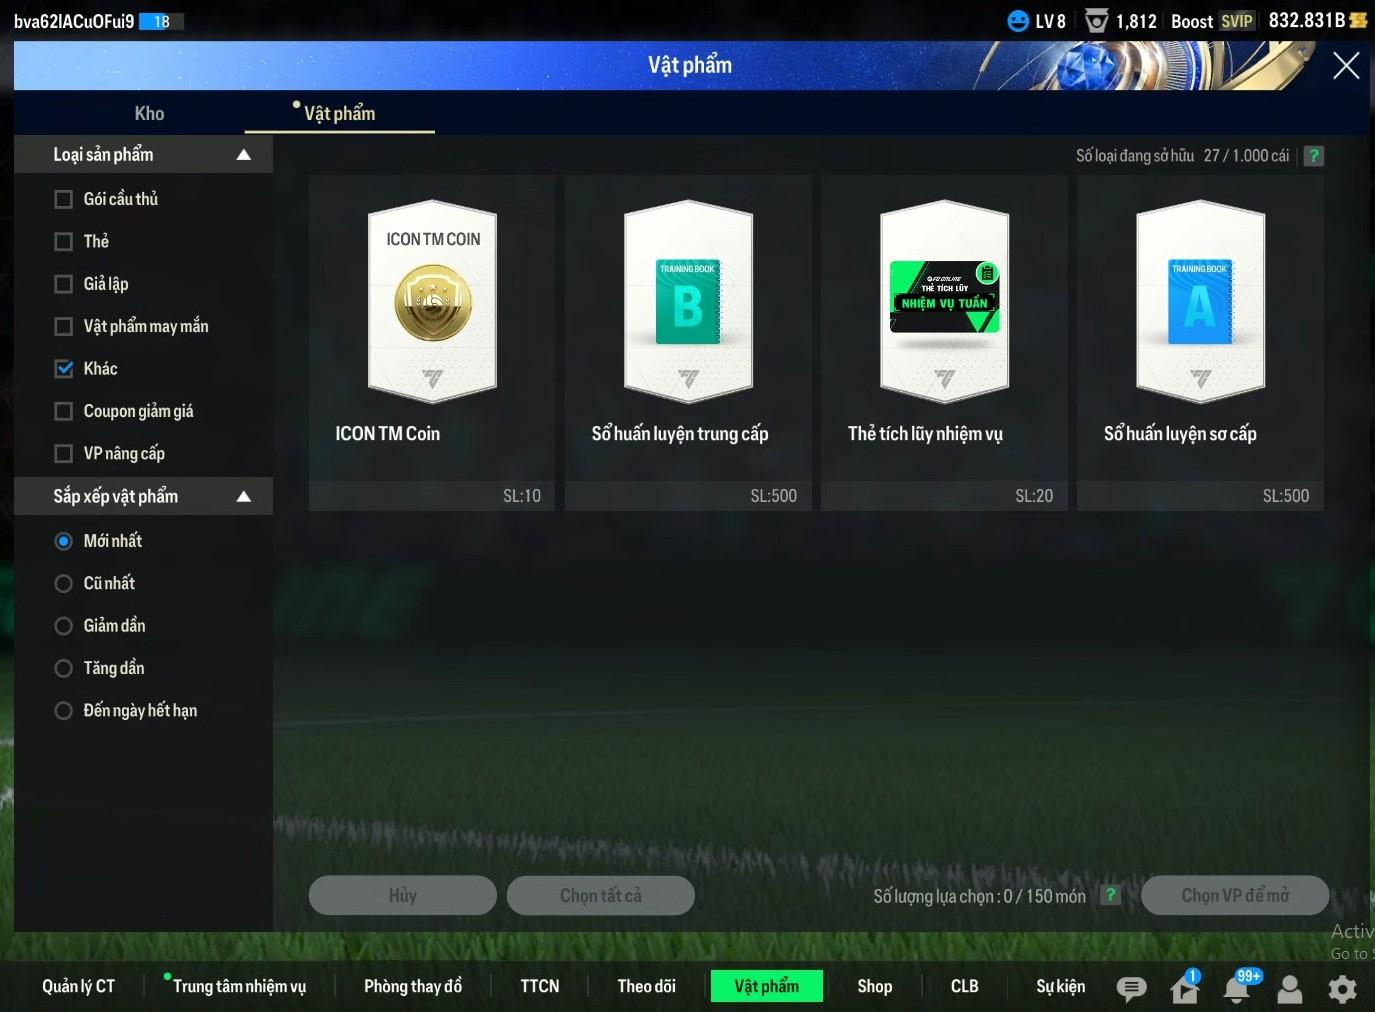Collapse the Loại sản phẩm section
Viewport: 1375px width, 1012px height.
pyautogui.click(x=243, y=155)
